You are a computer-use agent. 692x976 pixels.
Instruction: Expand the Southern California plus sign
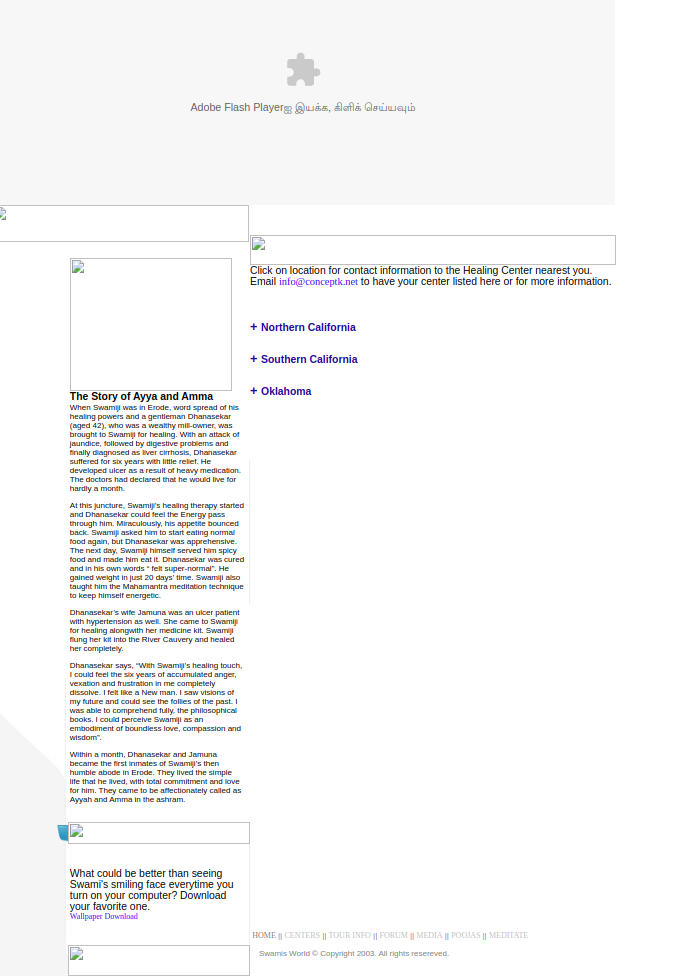(254, 359)
